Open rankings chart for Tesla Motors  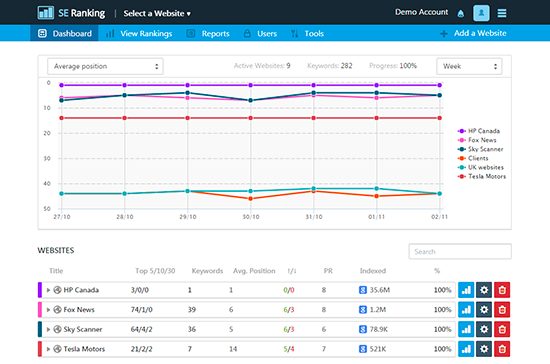466,349
